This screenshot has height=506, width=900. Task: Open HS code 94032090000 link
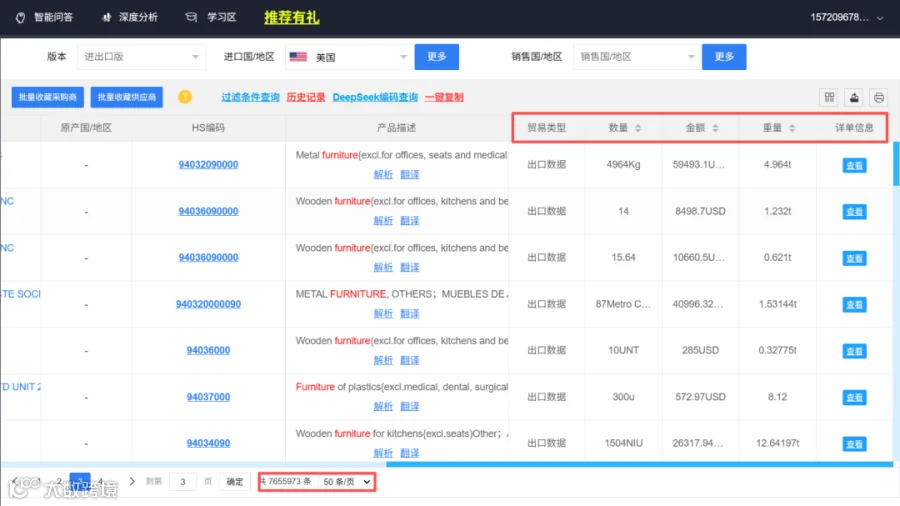coord(208,165)
